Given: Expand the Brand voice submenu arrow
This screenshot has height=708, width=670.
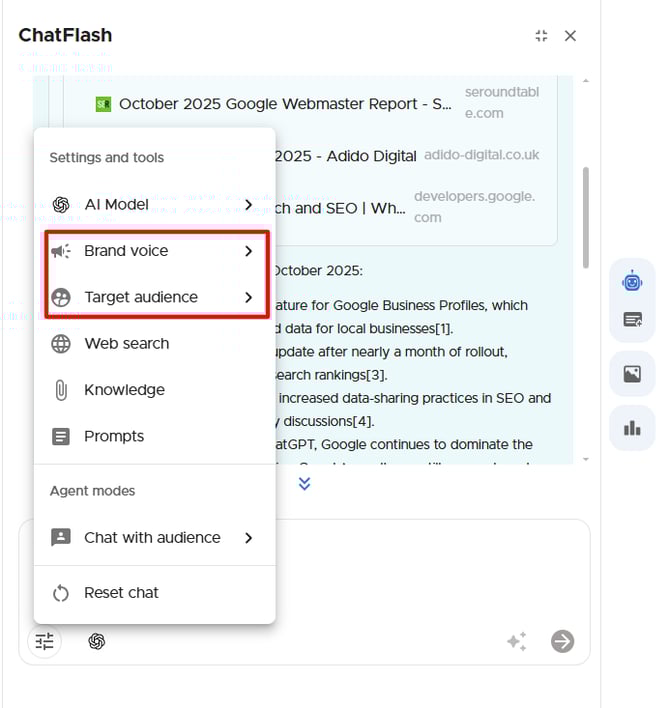Looking at the screenshot, I should click(248, 251).
